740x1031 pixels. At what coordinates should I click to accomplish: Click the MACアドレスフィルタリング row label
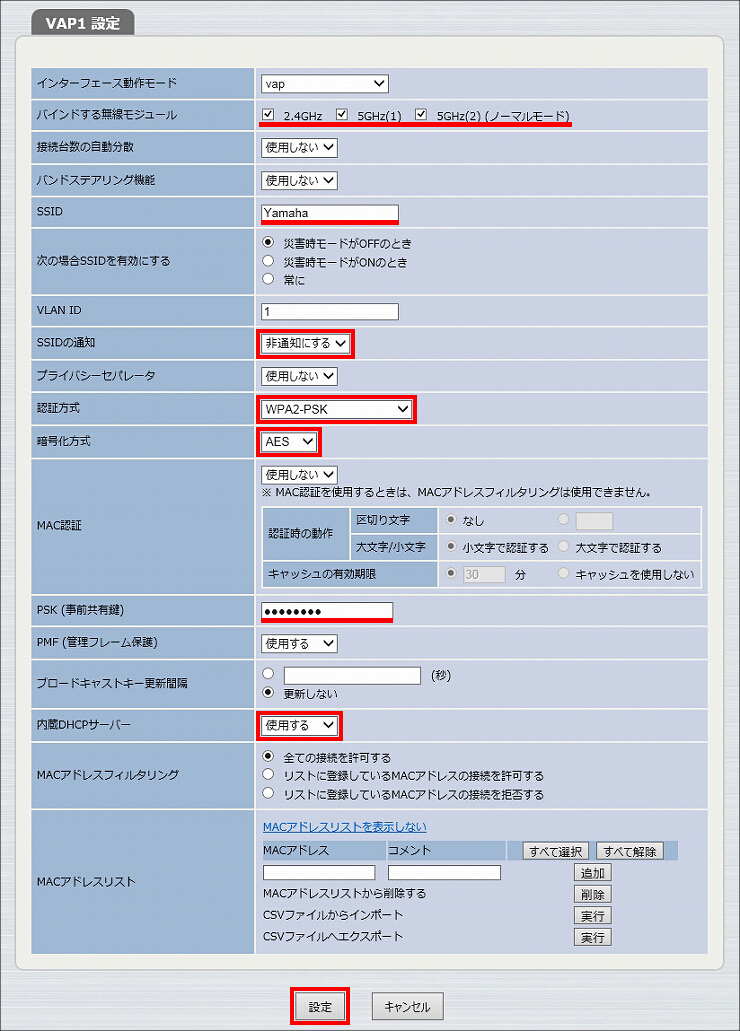pyautogui.click(x=107, y=775)
